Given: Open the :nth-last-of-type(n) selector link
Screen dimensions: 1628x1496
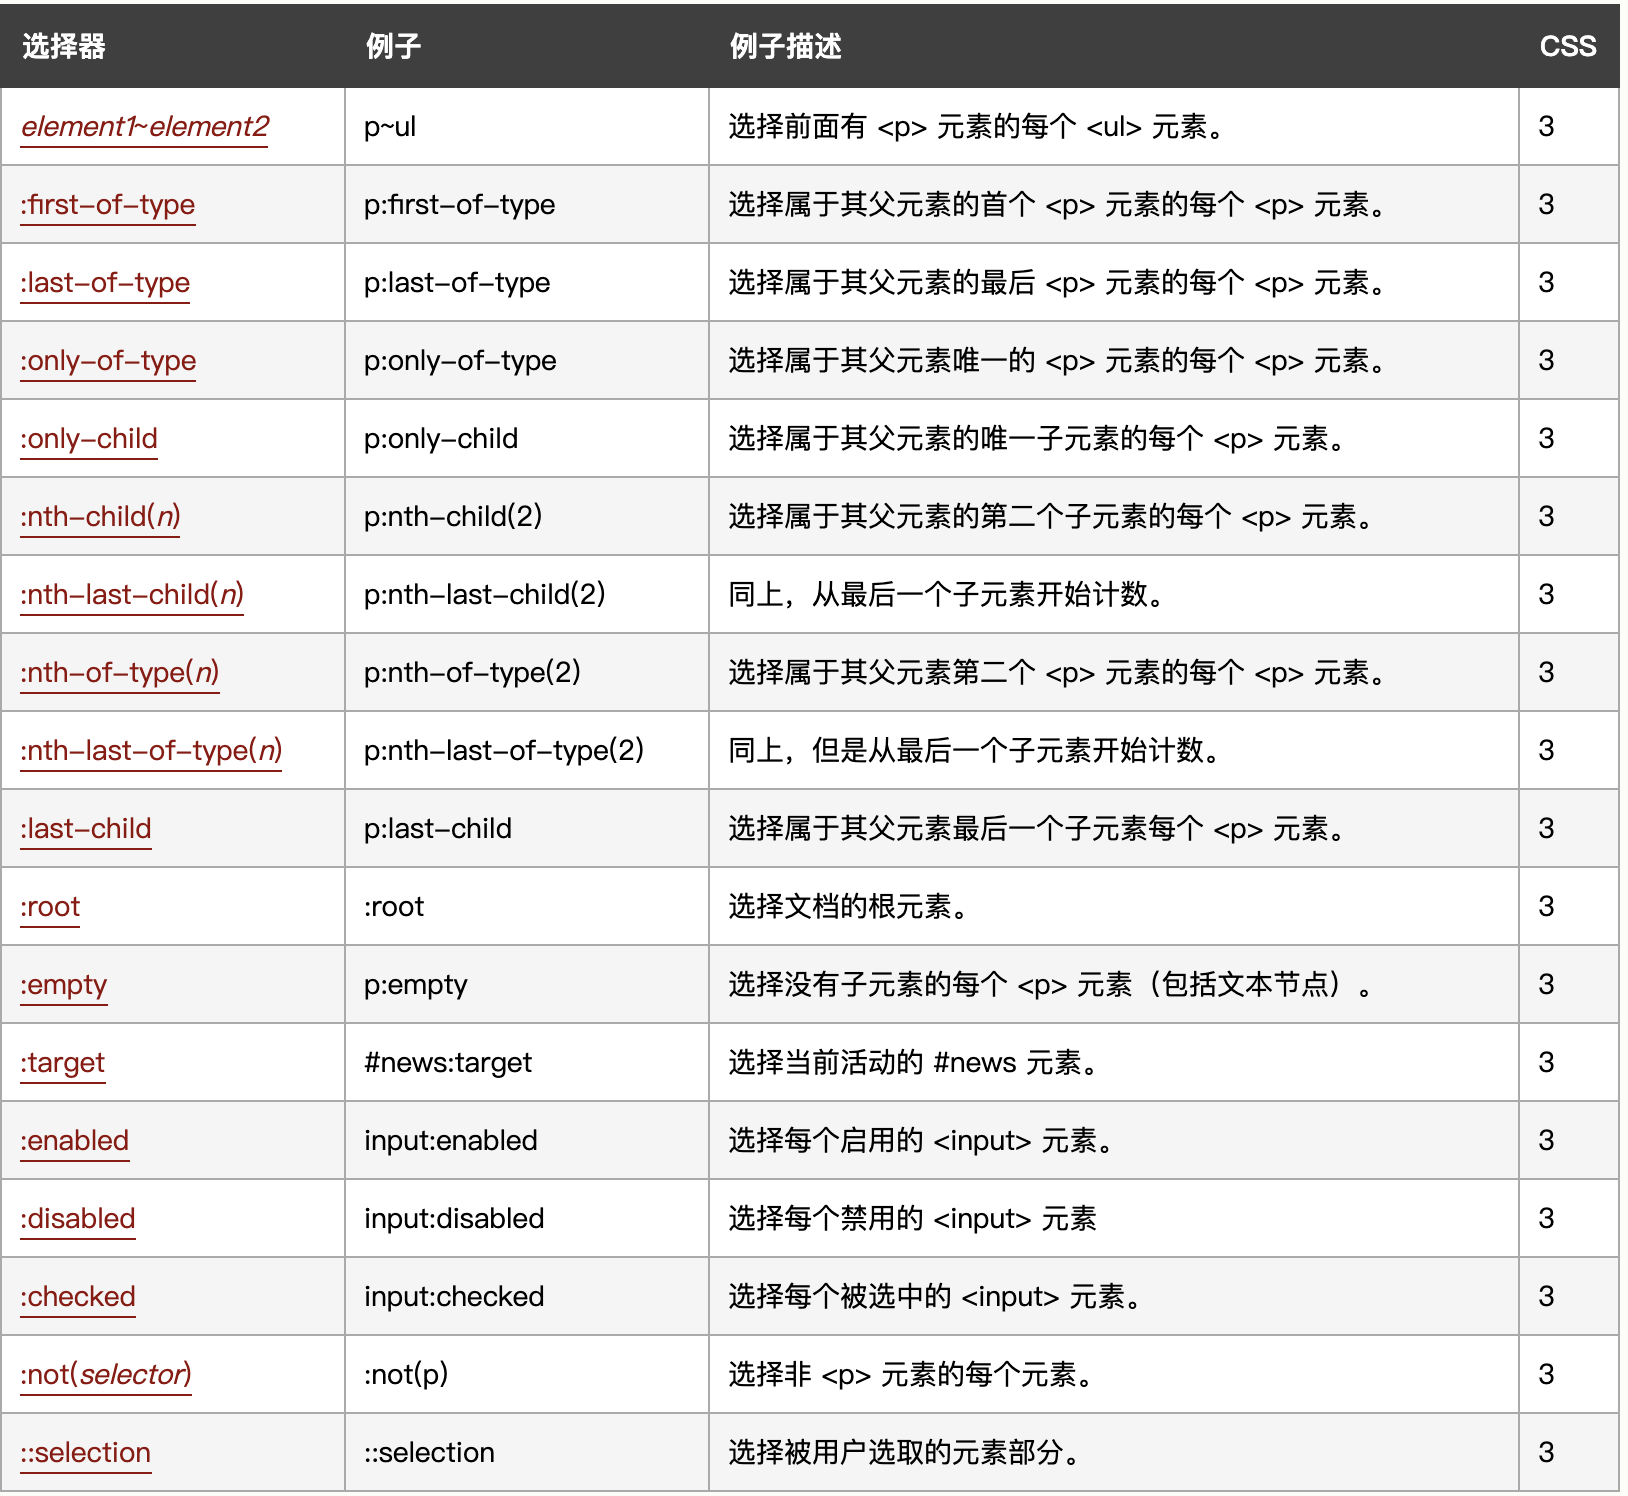Looking at the screenshot, I should pyautogui.click(x=151, y=751).
